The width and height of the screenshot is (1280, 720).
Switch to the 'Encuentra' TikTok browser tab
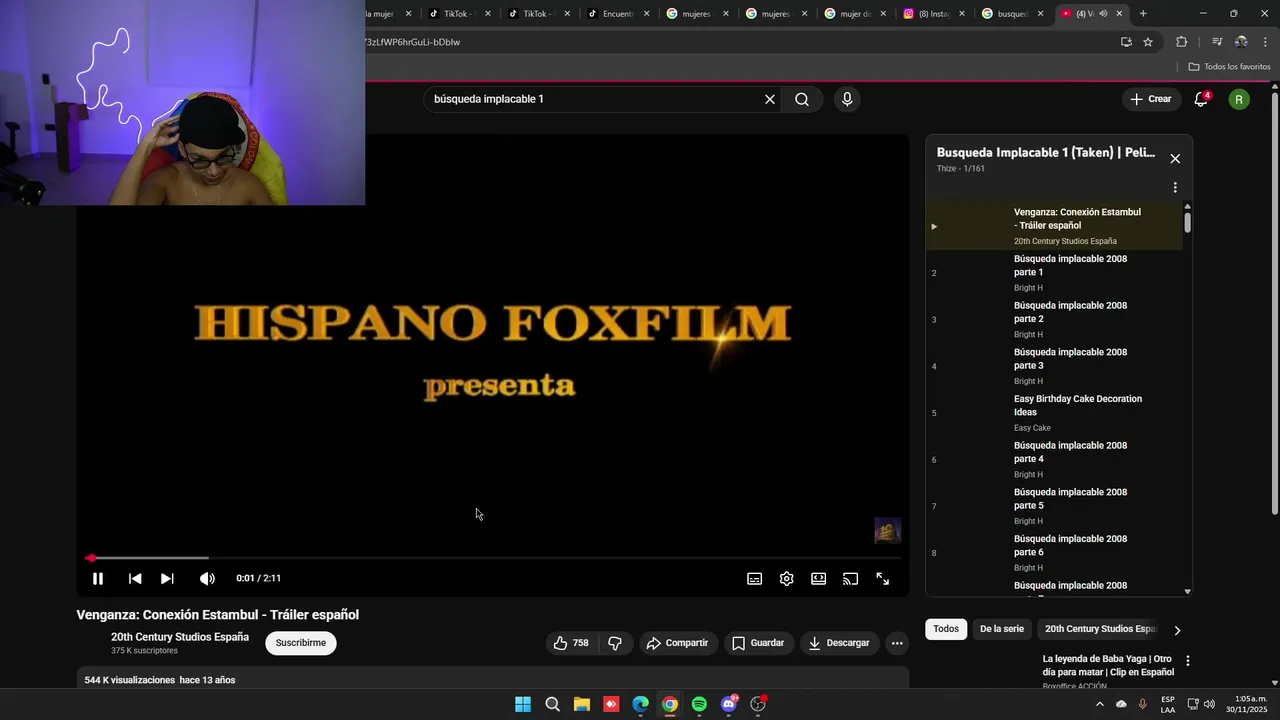point(619,14)
